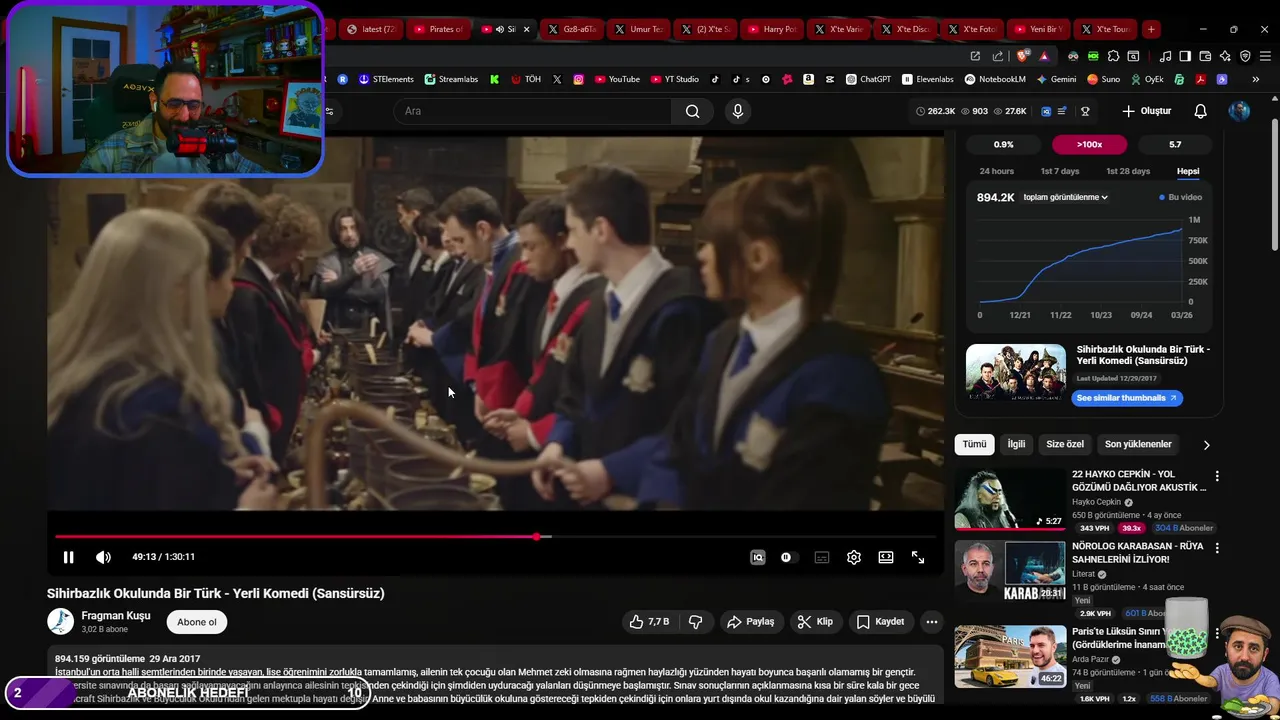Switch to the Pirates browser tab
This screenshot has height=720, width=1280.
click(x=438, y=29)
